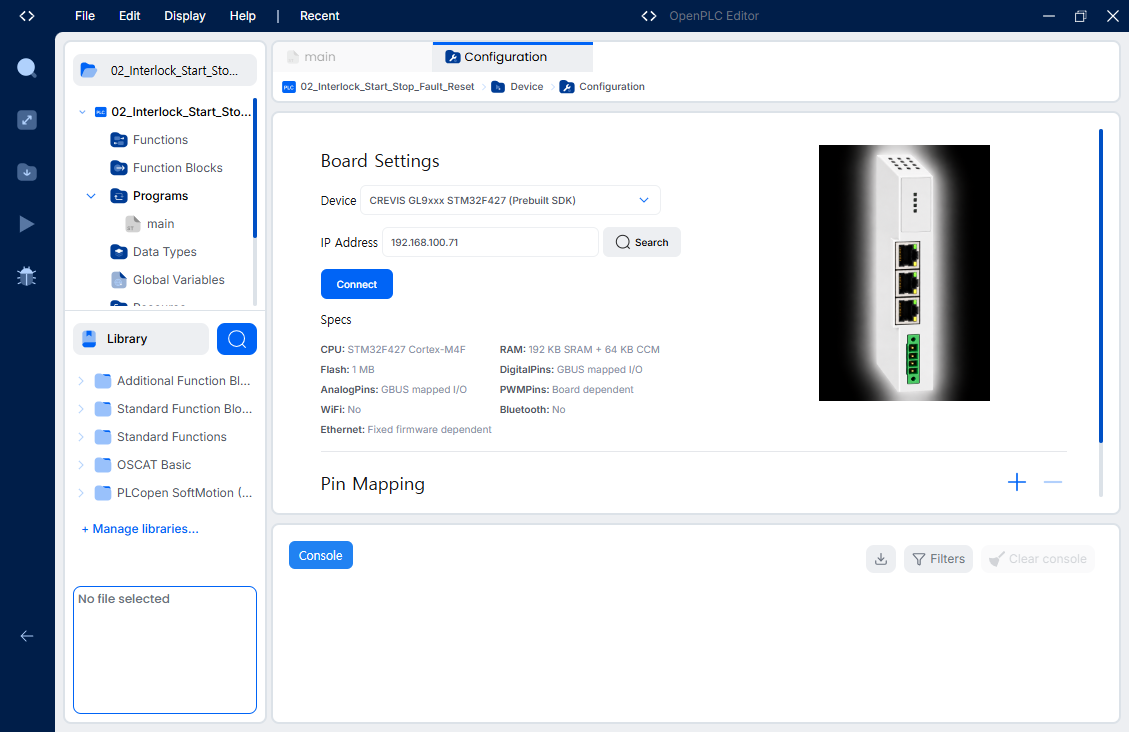The width and height of the screenshot is (1129, 732).
Task: Collapse the 02_Interlock project tree node
Action: (x=82, y=112)
